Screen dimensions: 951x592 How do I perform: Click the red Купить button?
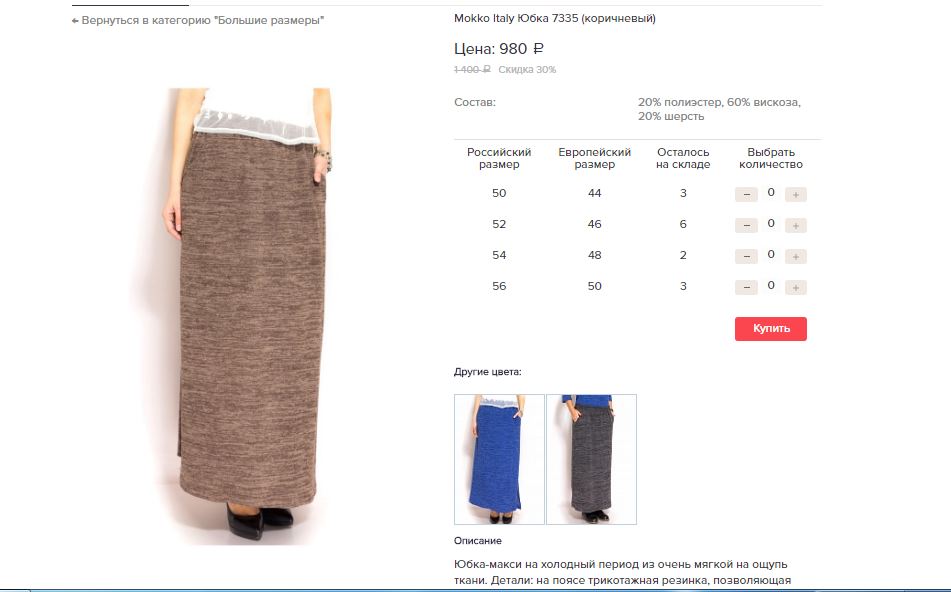click(771, 329)
